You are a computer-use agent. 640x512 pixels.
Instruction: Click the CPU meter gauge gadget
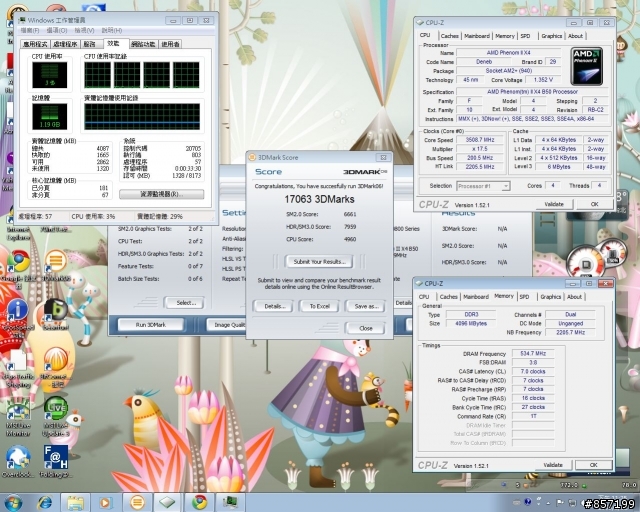point(585,264)
